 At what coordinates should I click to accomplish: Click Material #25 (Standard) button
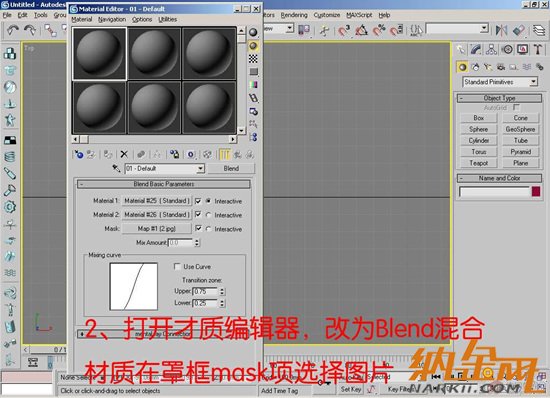157,201
